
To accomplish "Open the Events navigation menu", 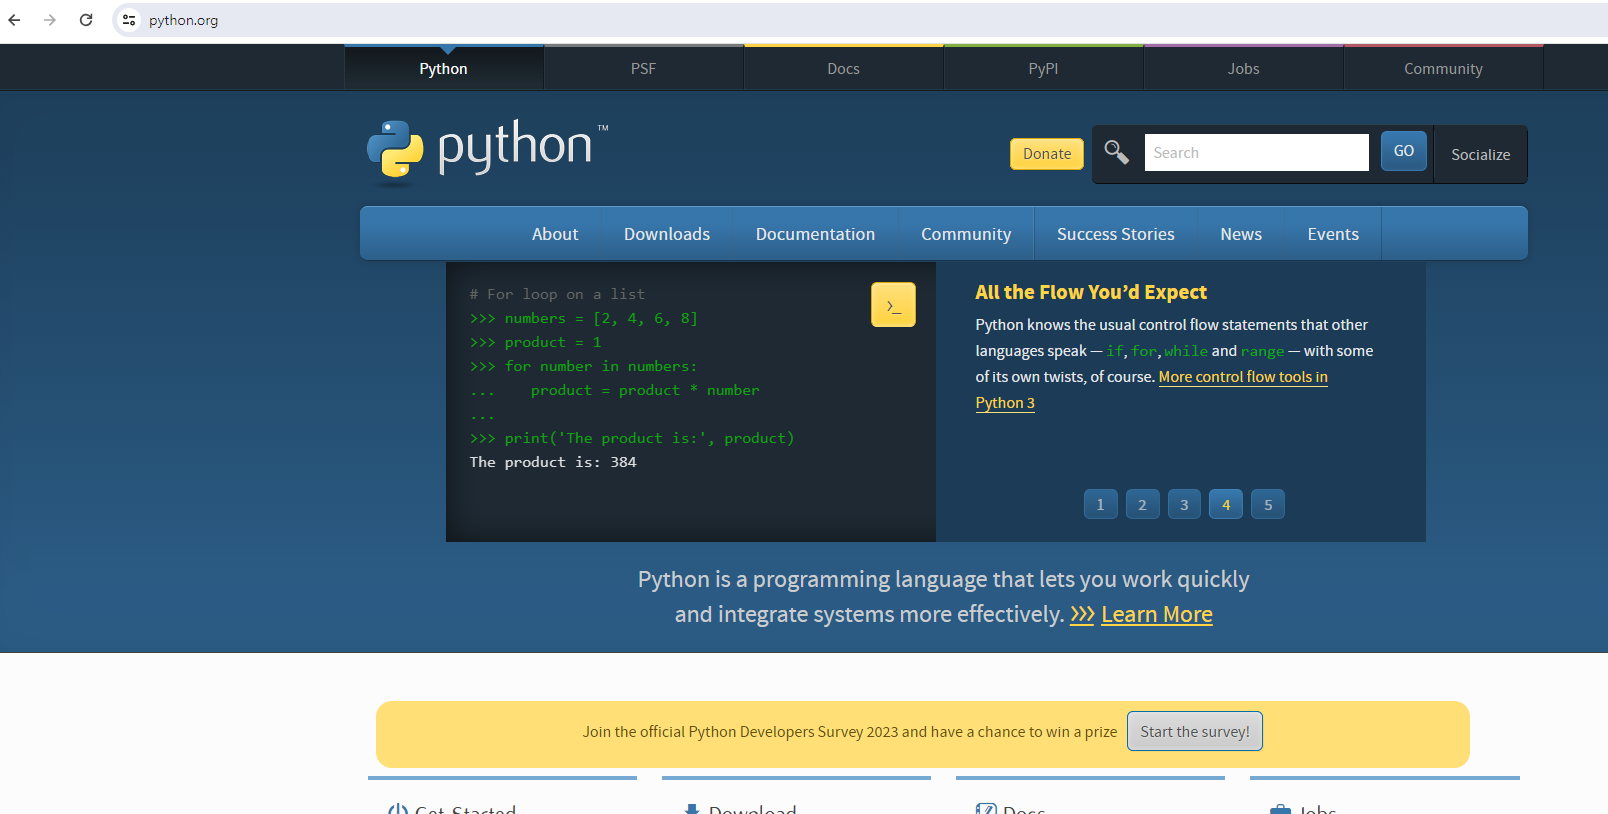I will coord(1333,234).
